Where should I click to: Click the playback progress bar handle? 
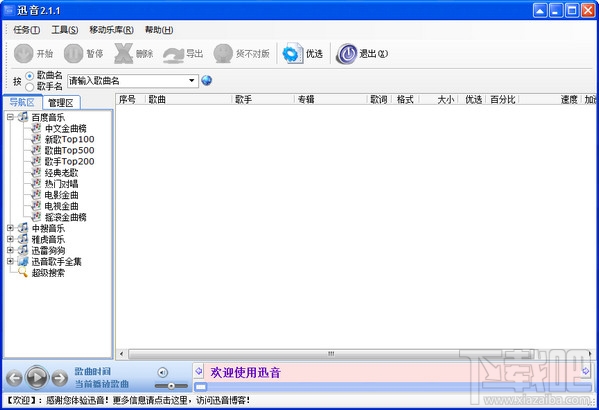[201, 387]
